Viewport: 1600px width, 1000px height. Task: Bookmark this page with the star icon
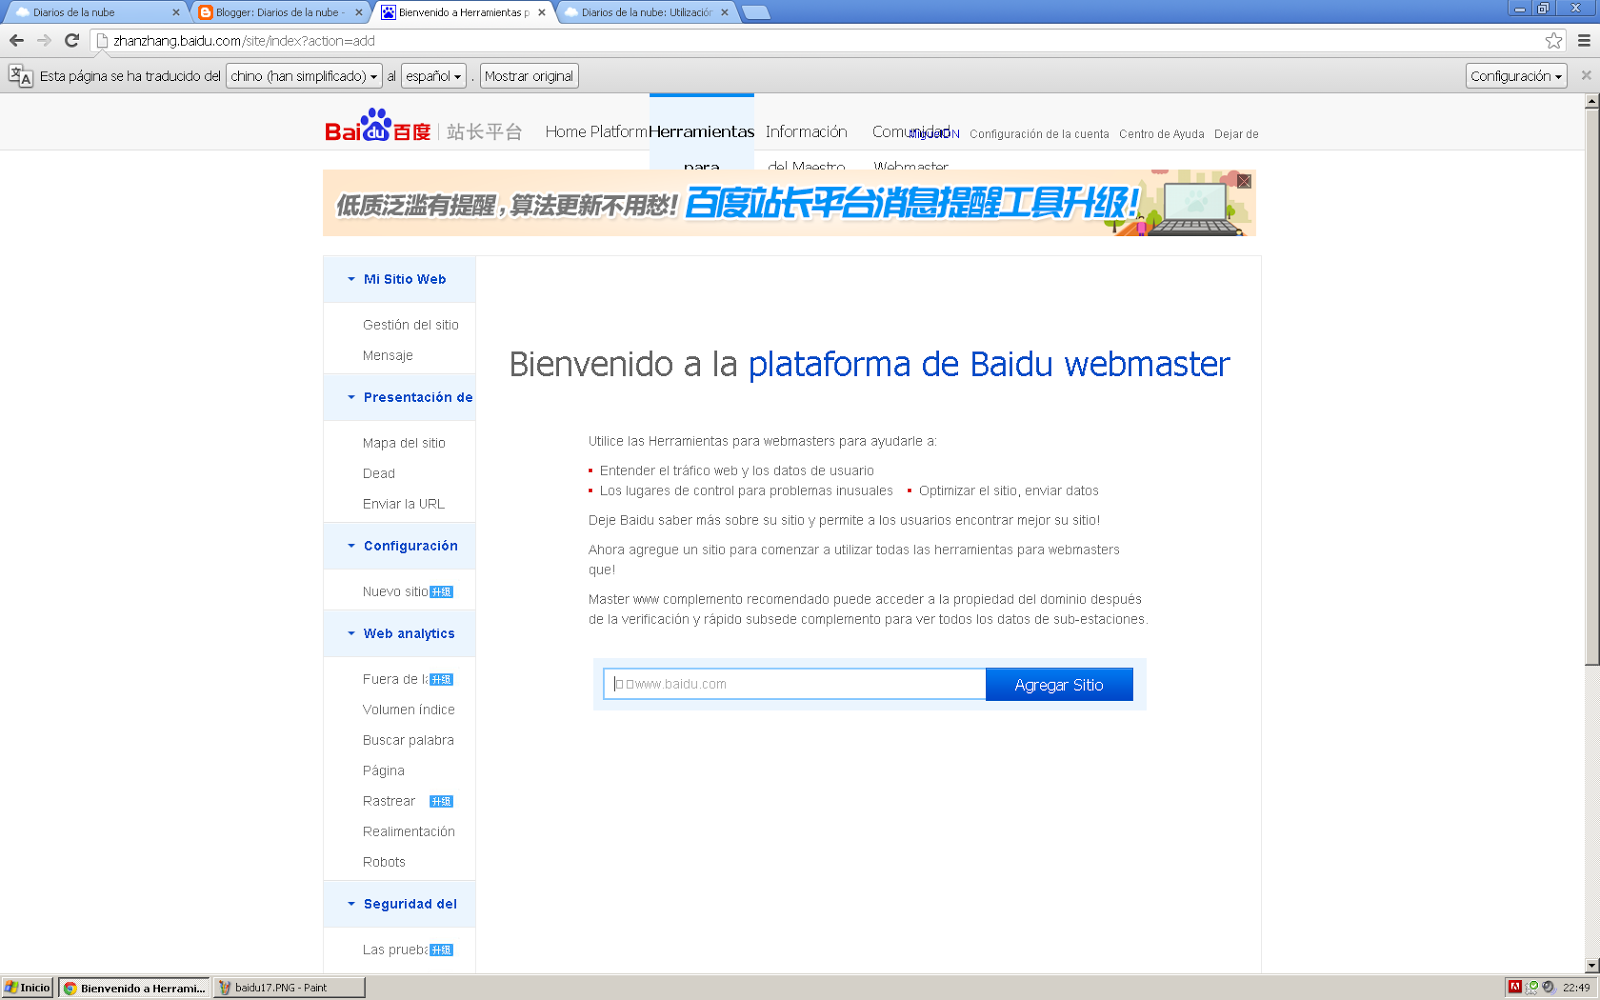(1553, 41)
